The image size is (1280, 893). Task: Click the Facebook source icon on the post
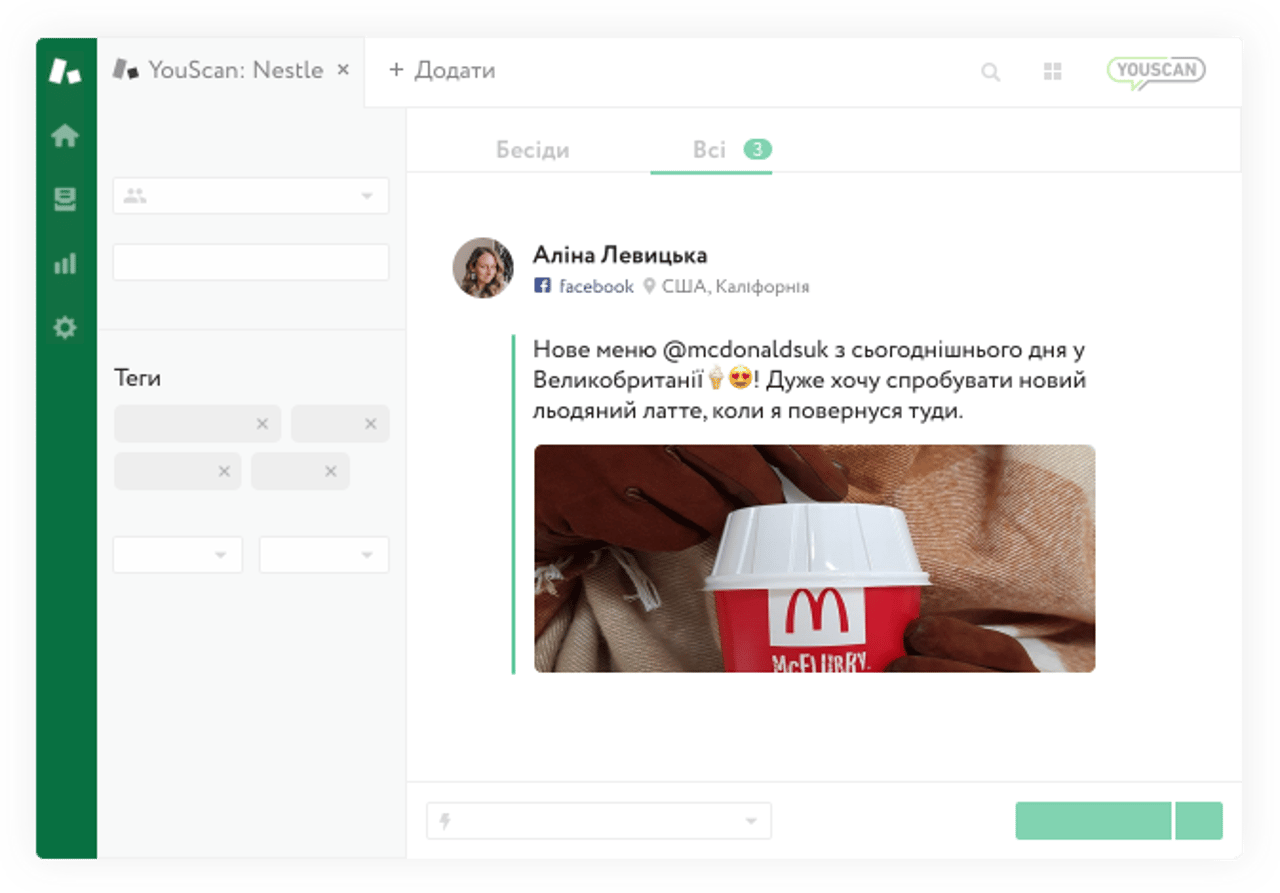pyautogui.click(x=543, y=285)
